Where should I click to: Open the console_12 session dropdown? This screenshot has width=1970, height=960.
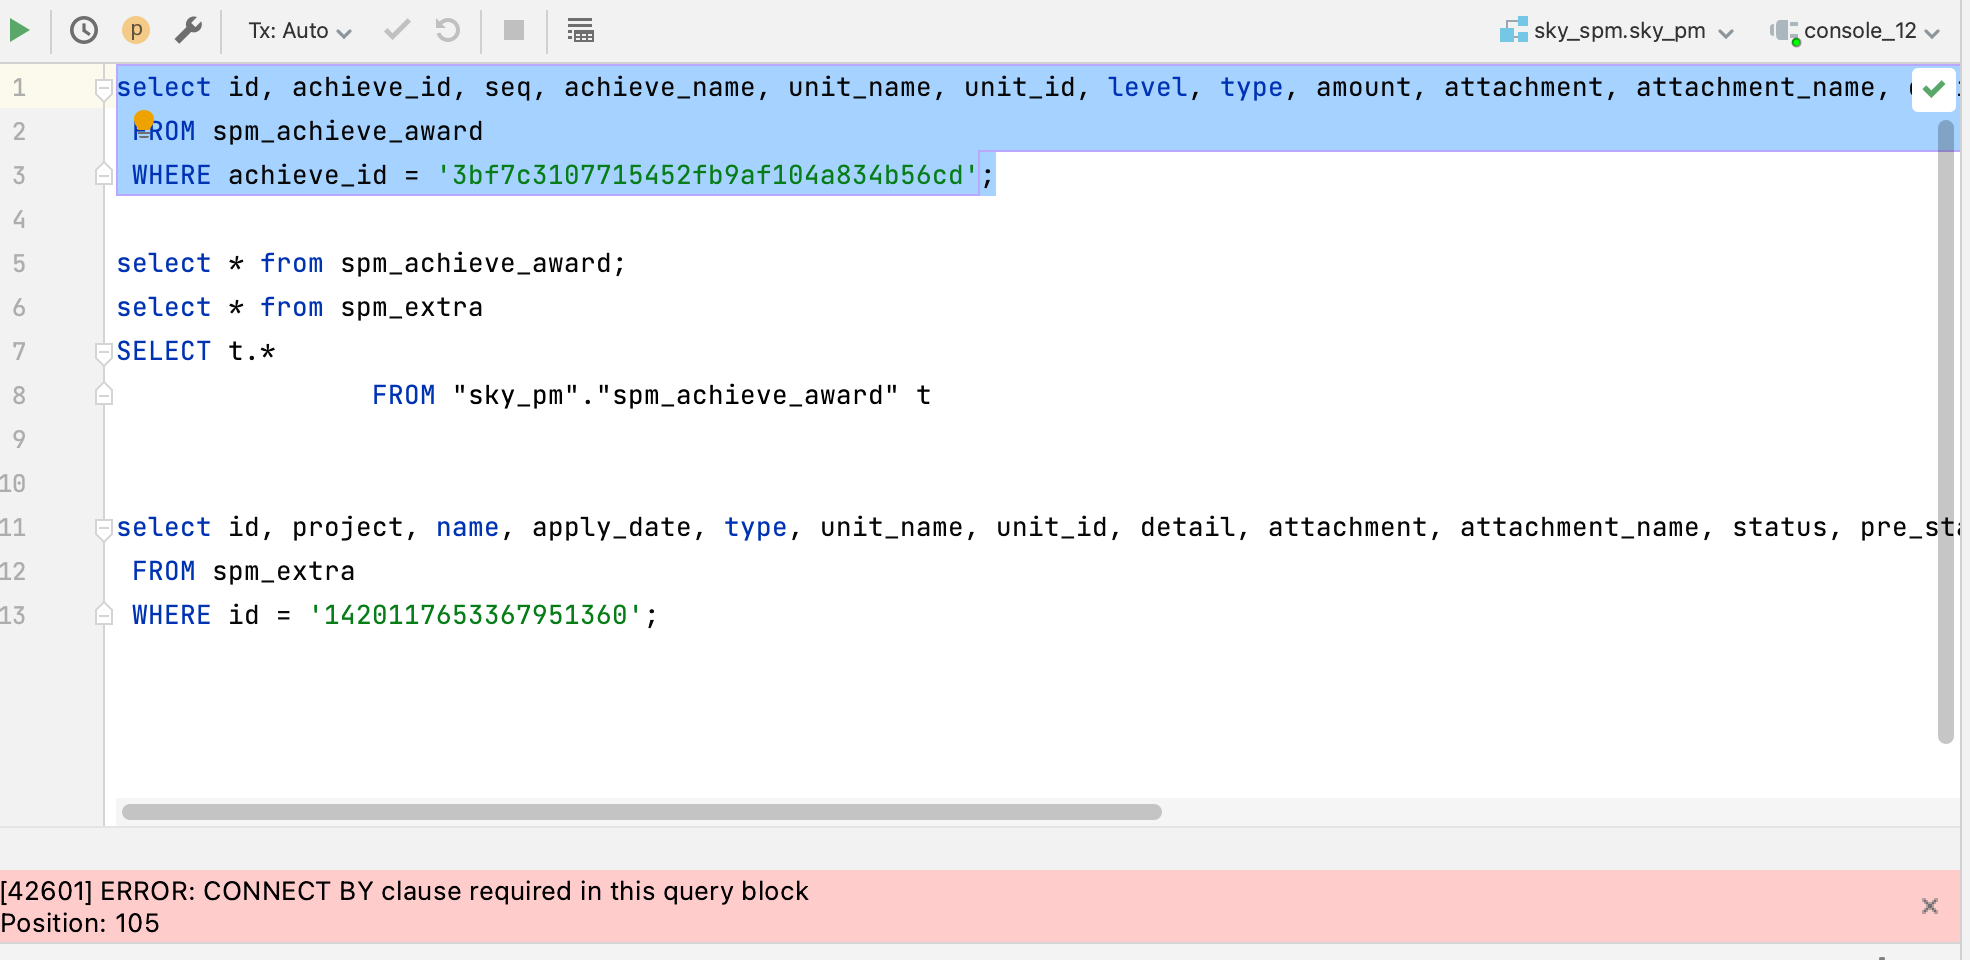click(1862, 30)
